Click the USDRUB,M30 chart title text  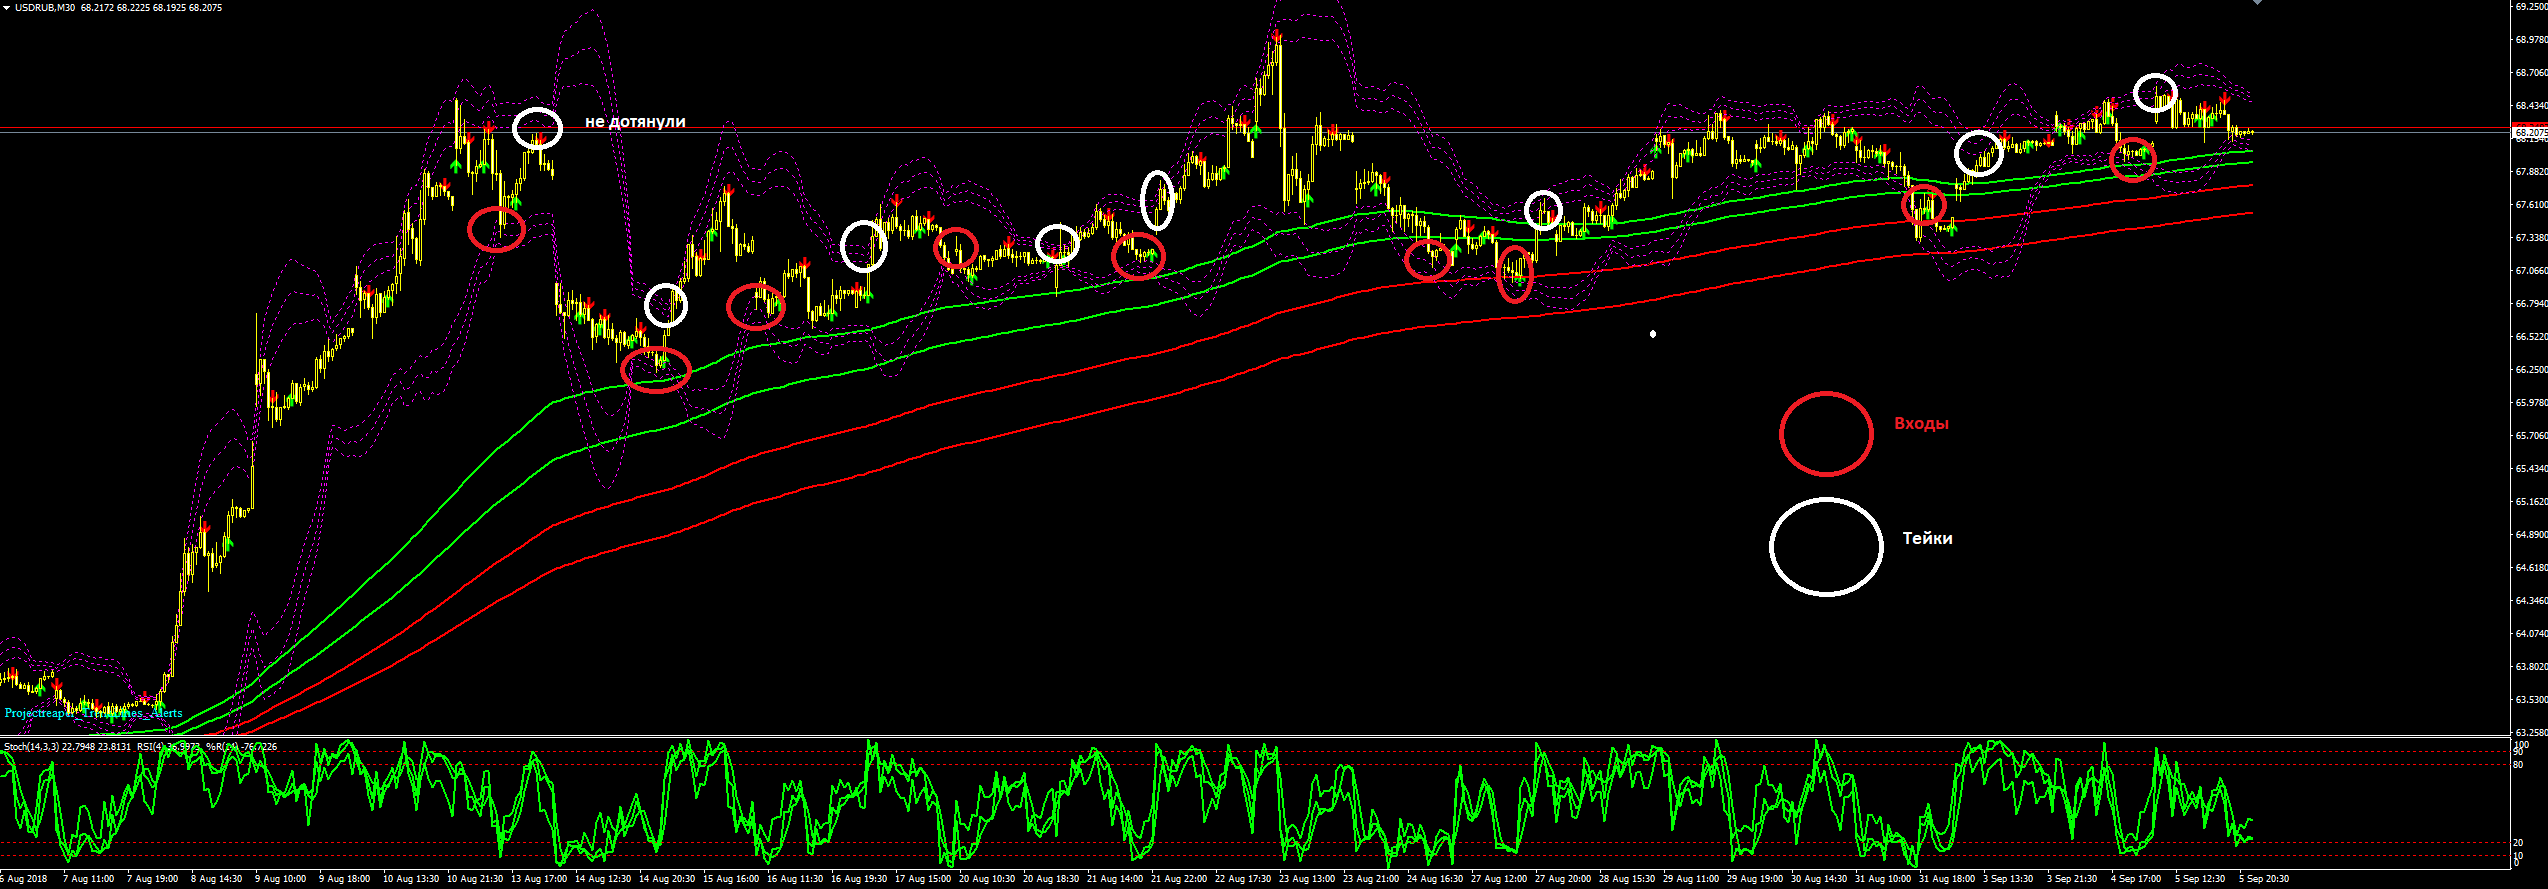pyautogui.click(x=45, y=8)
